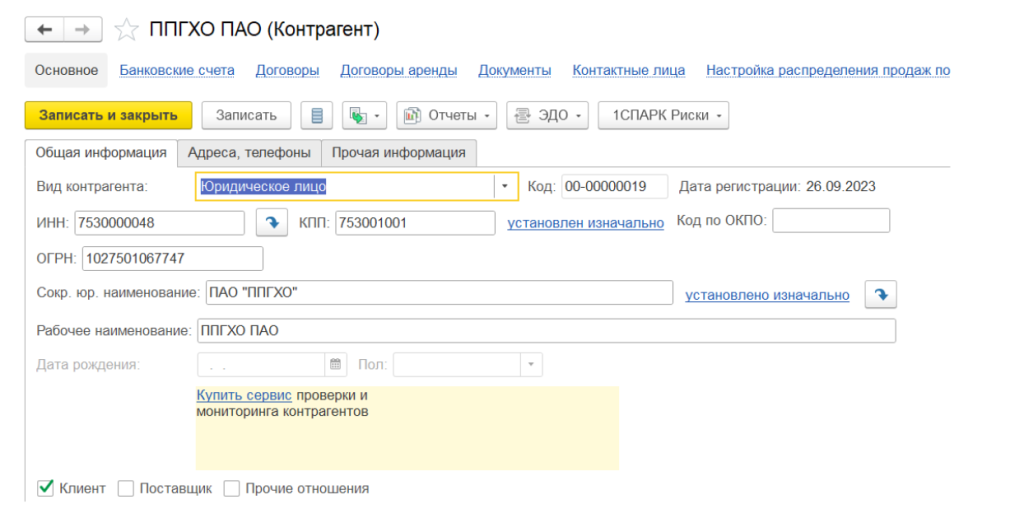Click the Записать и закрыть button
The width and height of the screenshot is (1024, 518).
point(108,115)
